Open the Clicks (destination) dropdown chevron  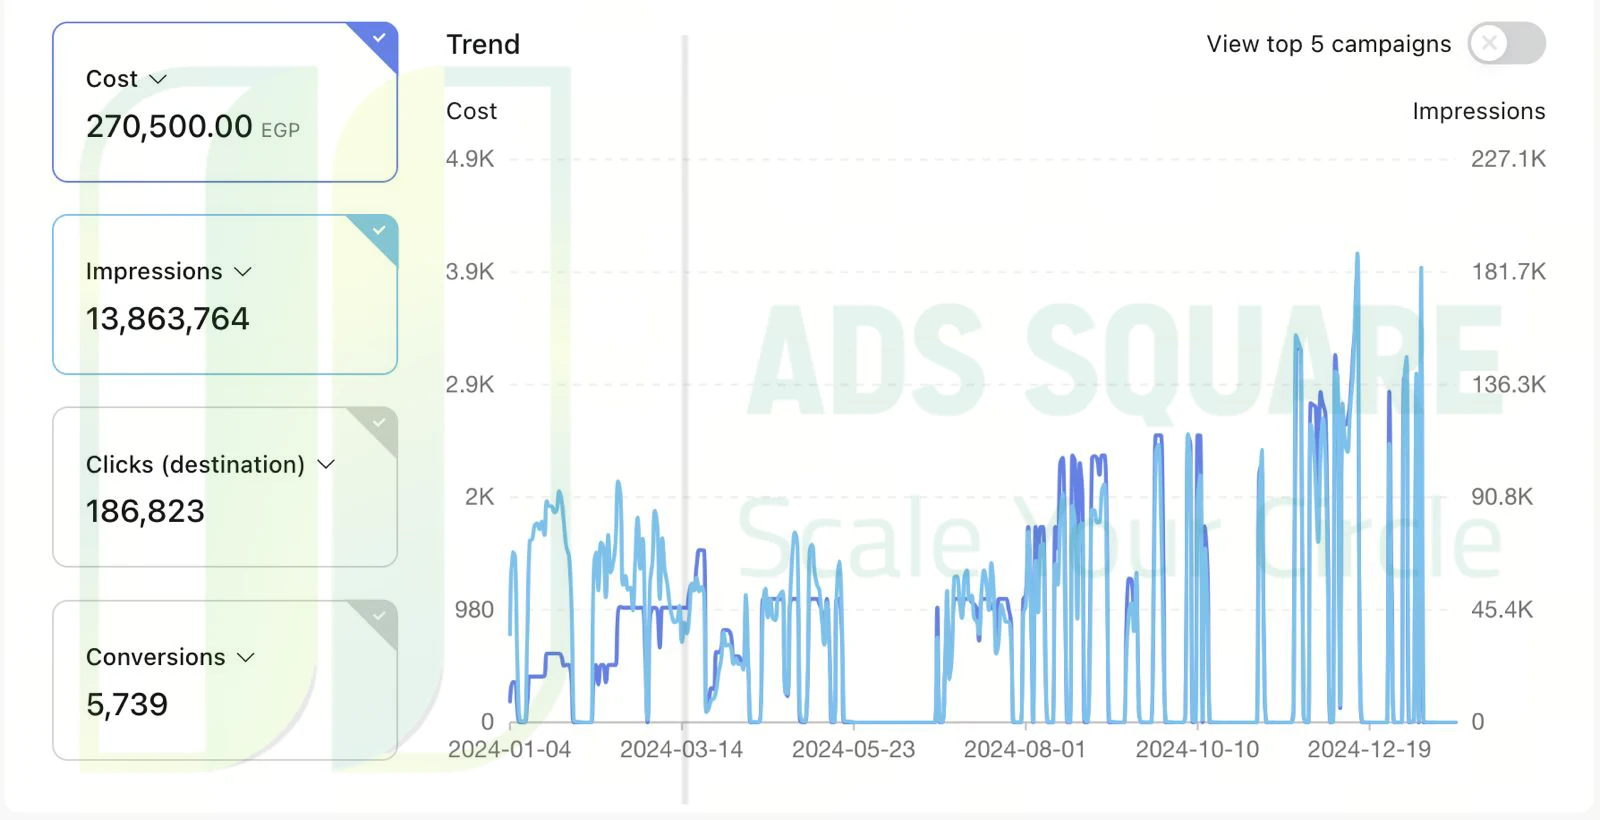coord(325,464)
